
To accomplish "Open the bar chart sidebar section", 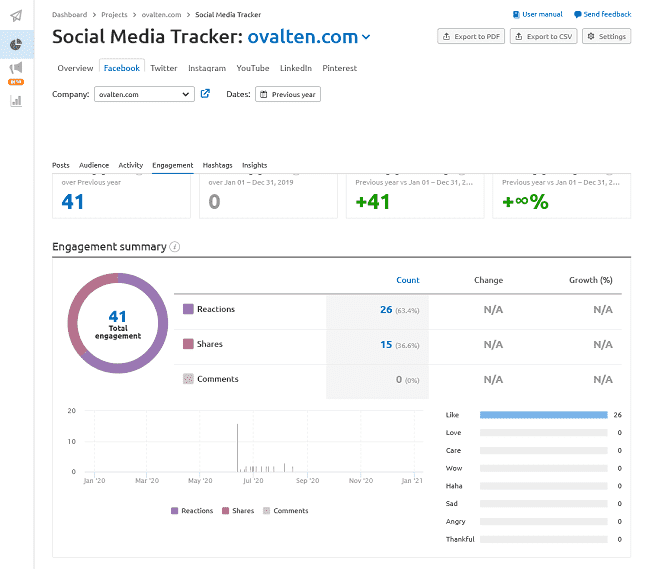I will (x=16, y=101).
